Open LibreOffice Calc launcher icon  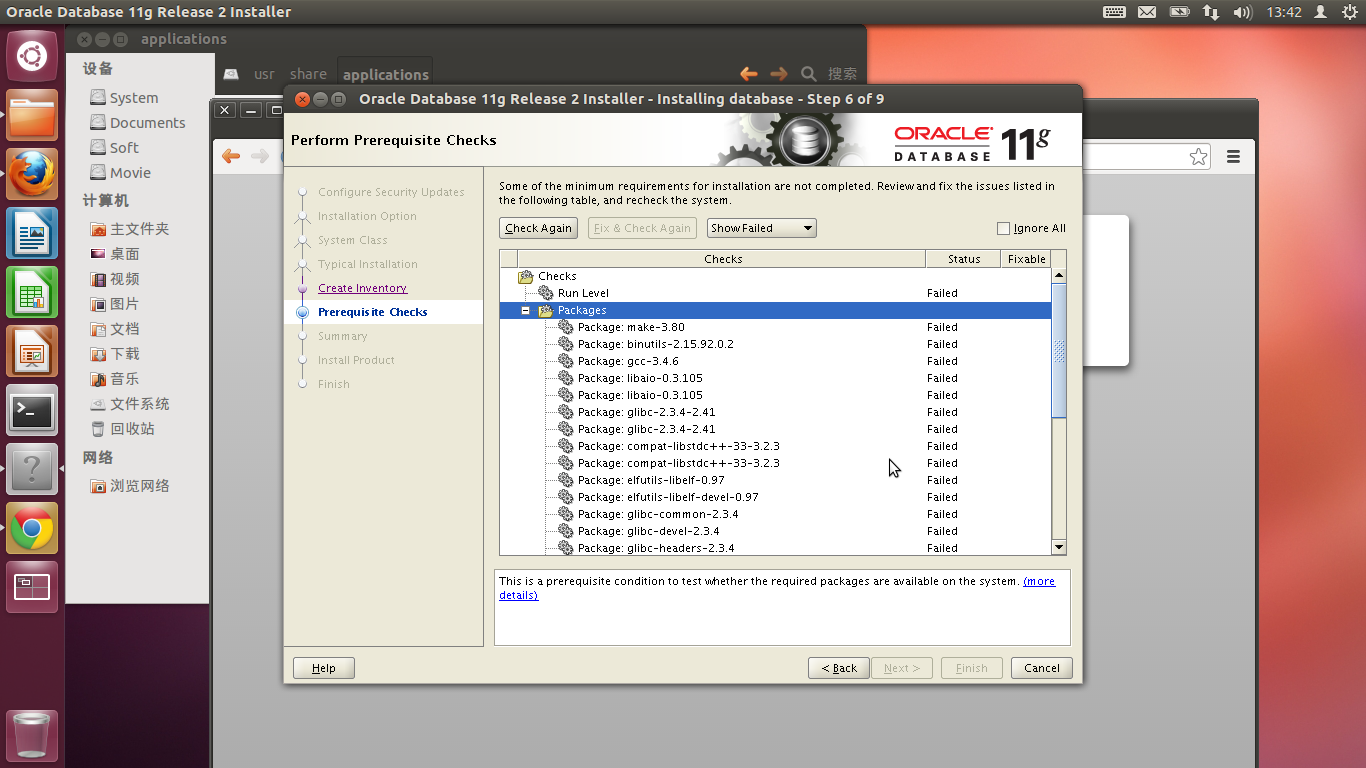pos(32,292)
